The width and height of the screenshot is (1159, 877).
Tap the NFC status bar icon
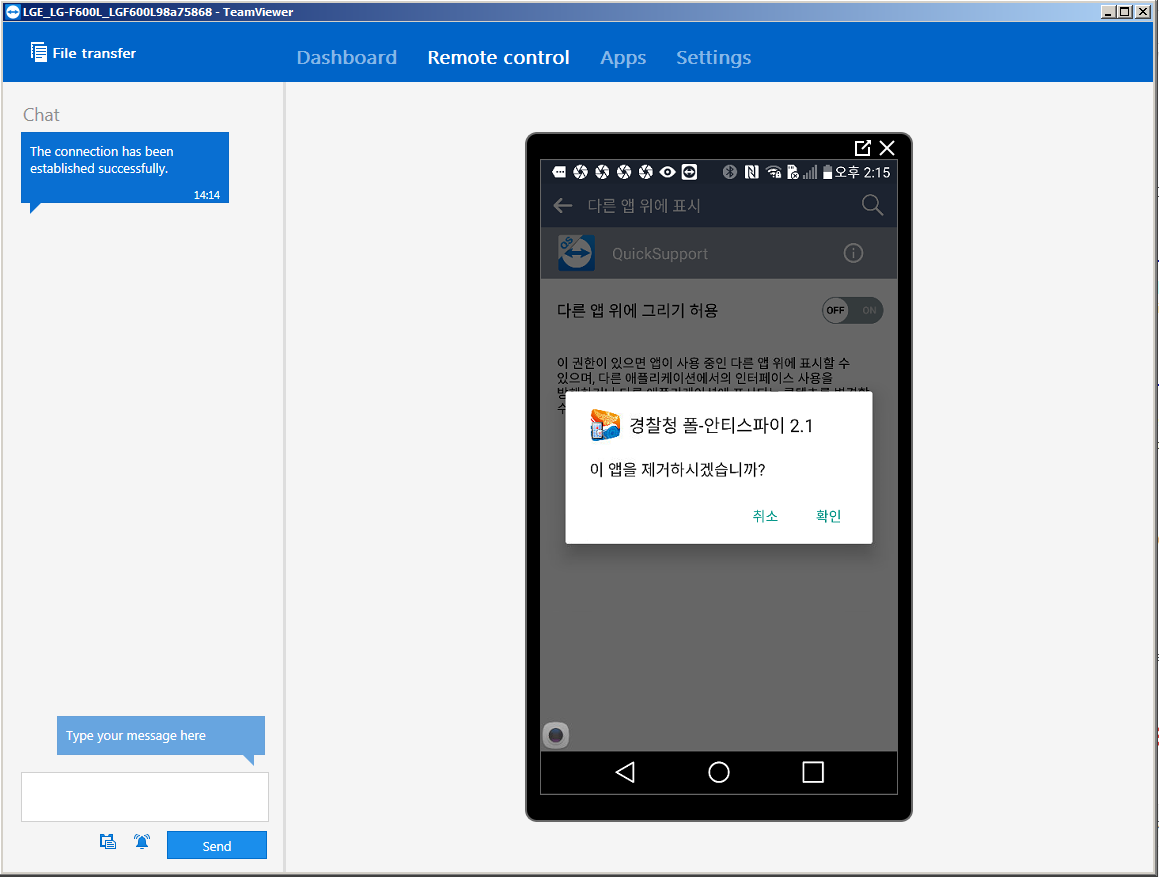coord(752,172)
